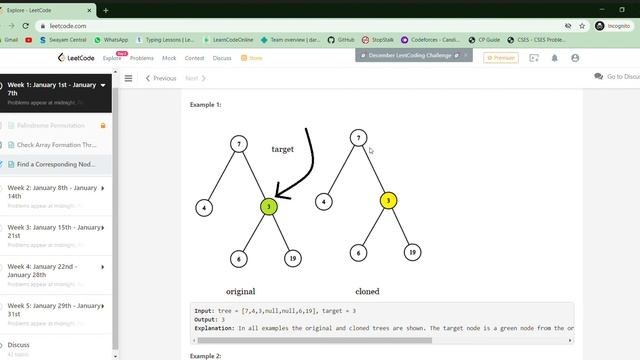Open the YouTube bookmark icon
The width and height of the screenshot is (640, 360).
(28, 40)
